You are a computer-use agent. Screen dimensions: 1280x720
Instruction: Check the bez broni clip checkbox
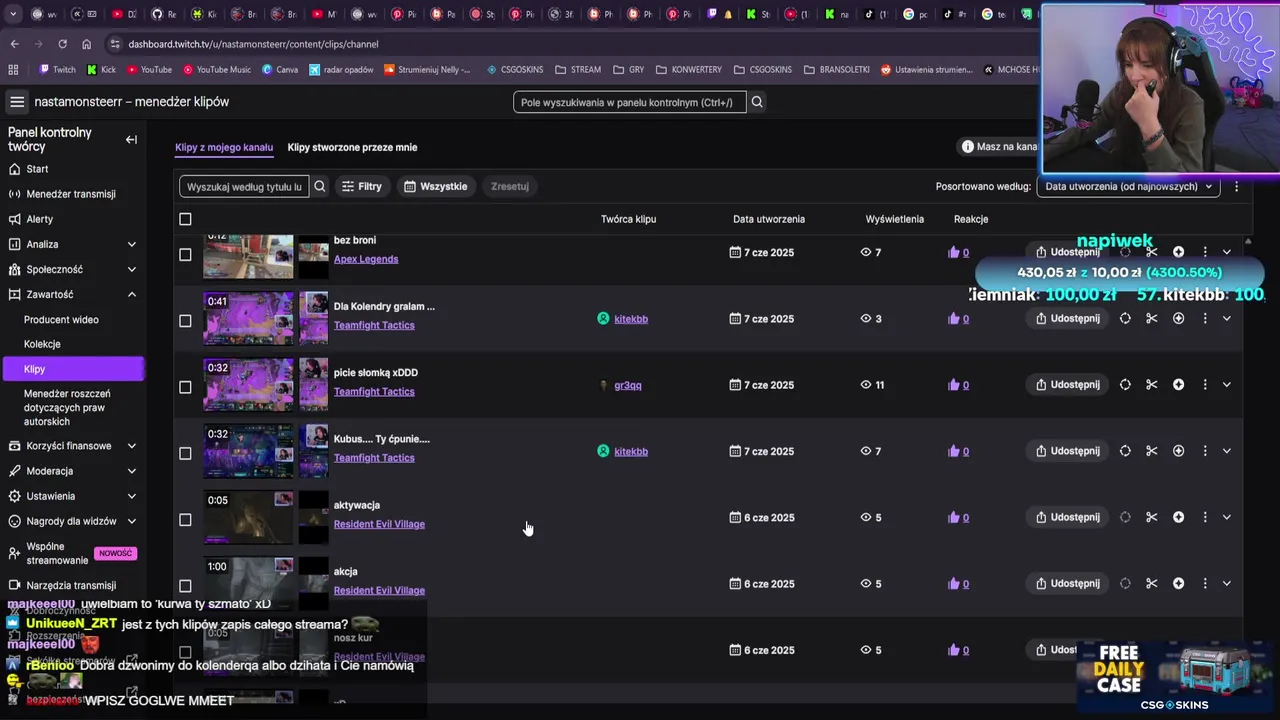(x=185, y=255)
